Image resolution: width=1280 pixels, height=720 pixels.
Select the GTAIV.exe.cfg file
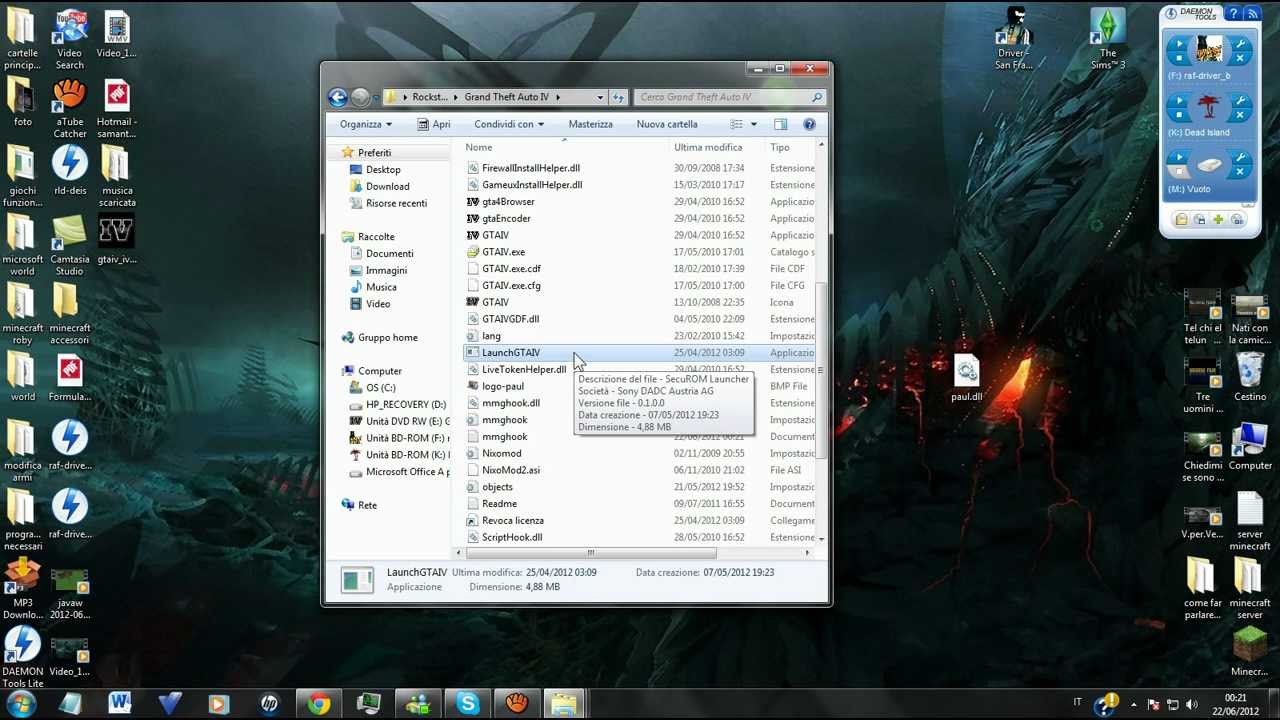(511, 285)
